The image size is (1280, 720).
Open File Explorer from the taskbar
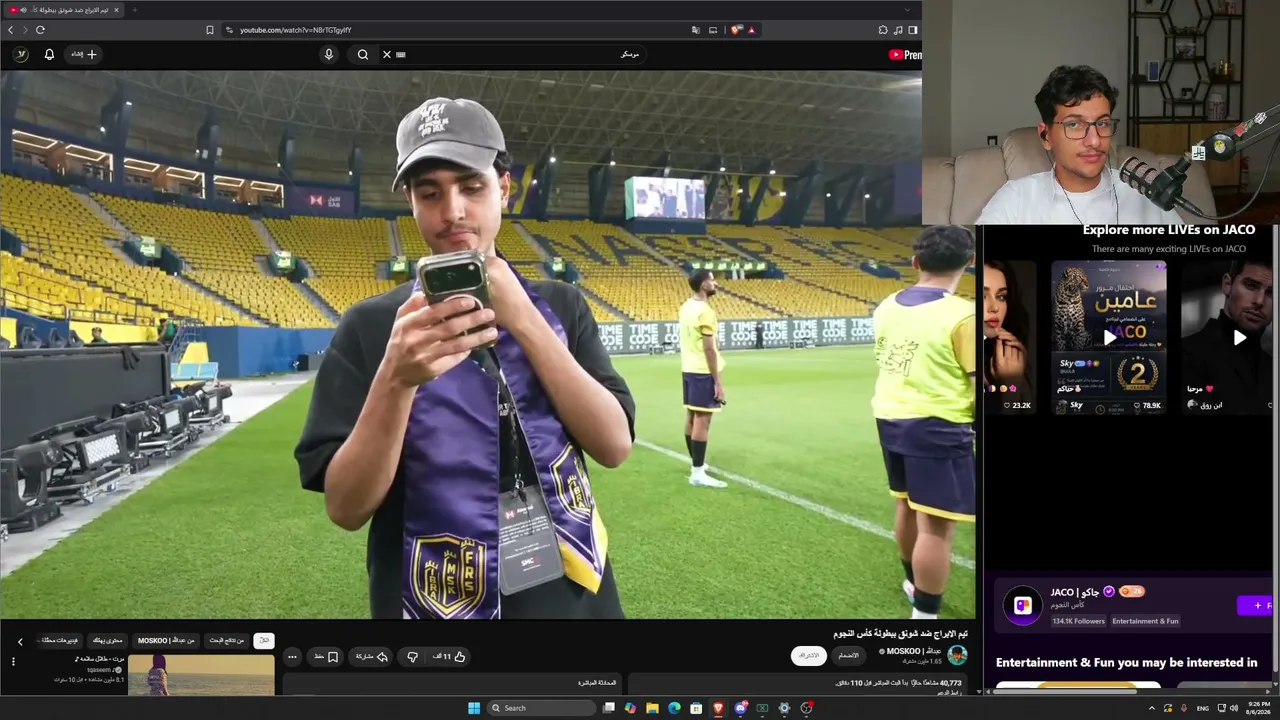pos(652,708)
